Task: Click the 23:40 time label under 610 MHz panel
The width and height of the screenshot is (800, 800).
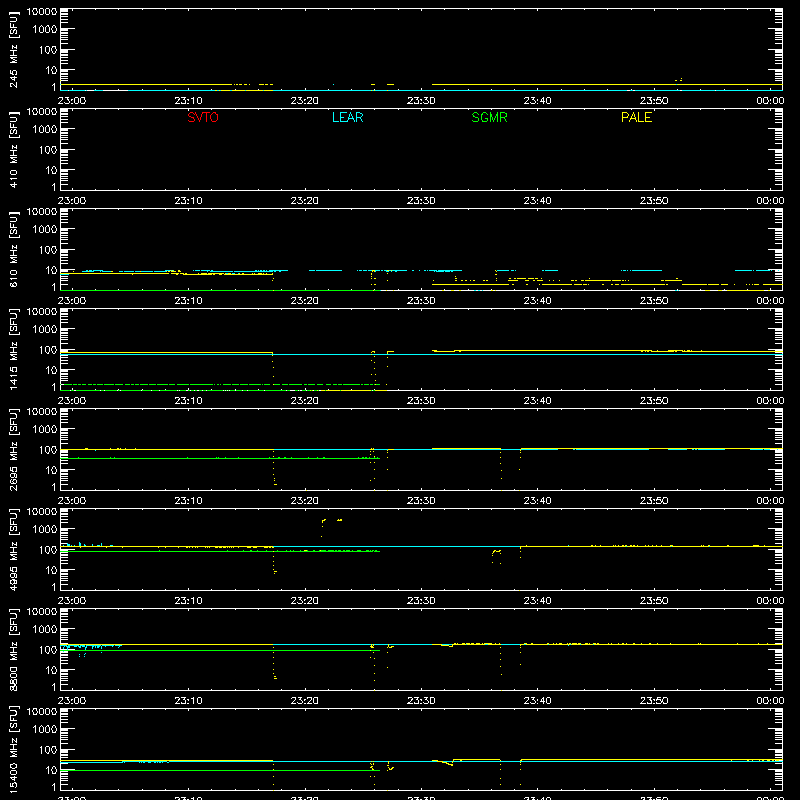Action: (537, 301)
